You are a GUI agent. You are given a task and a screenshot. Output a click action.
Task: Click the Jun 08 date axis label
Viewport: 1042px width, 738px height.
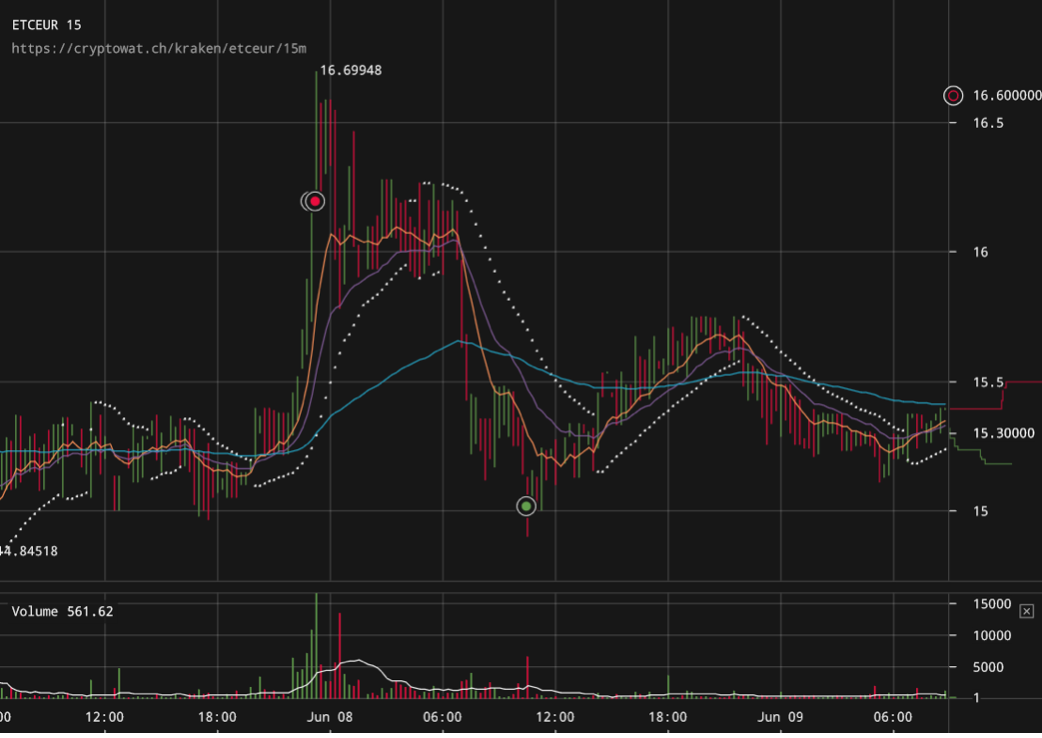[x=330, y=717]
